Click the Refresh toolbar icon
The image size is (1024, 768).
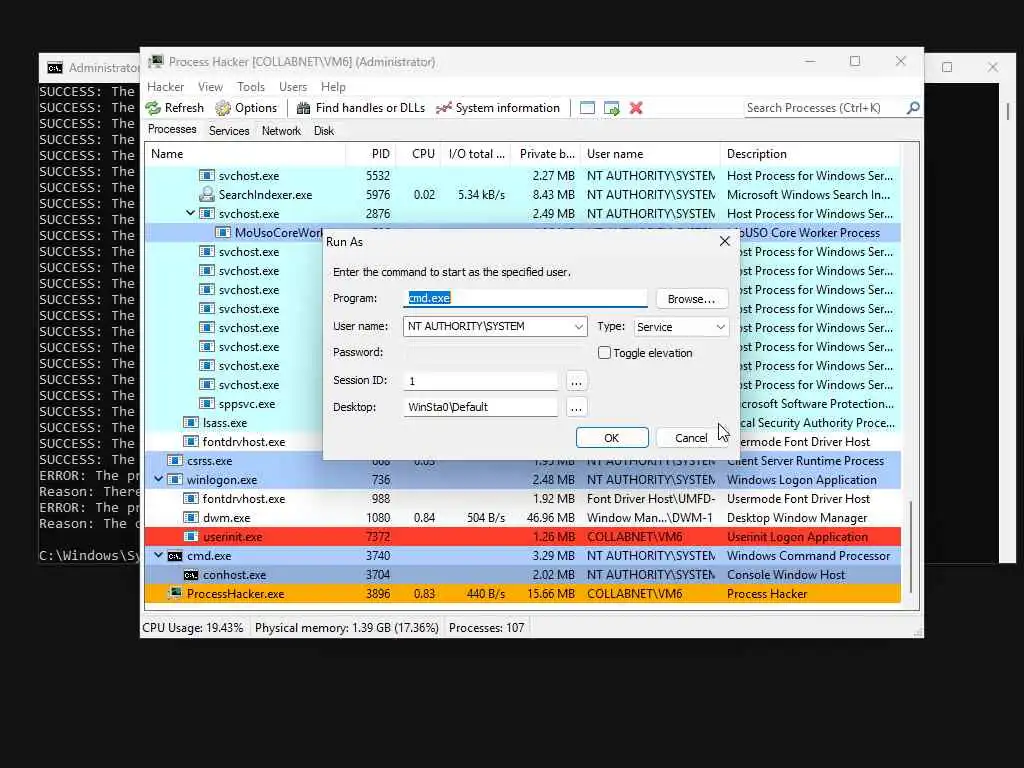coord(153,108)
